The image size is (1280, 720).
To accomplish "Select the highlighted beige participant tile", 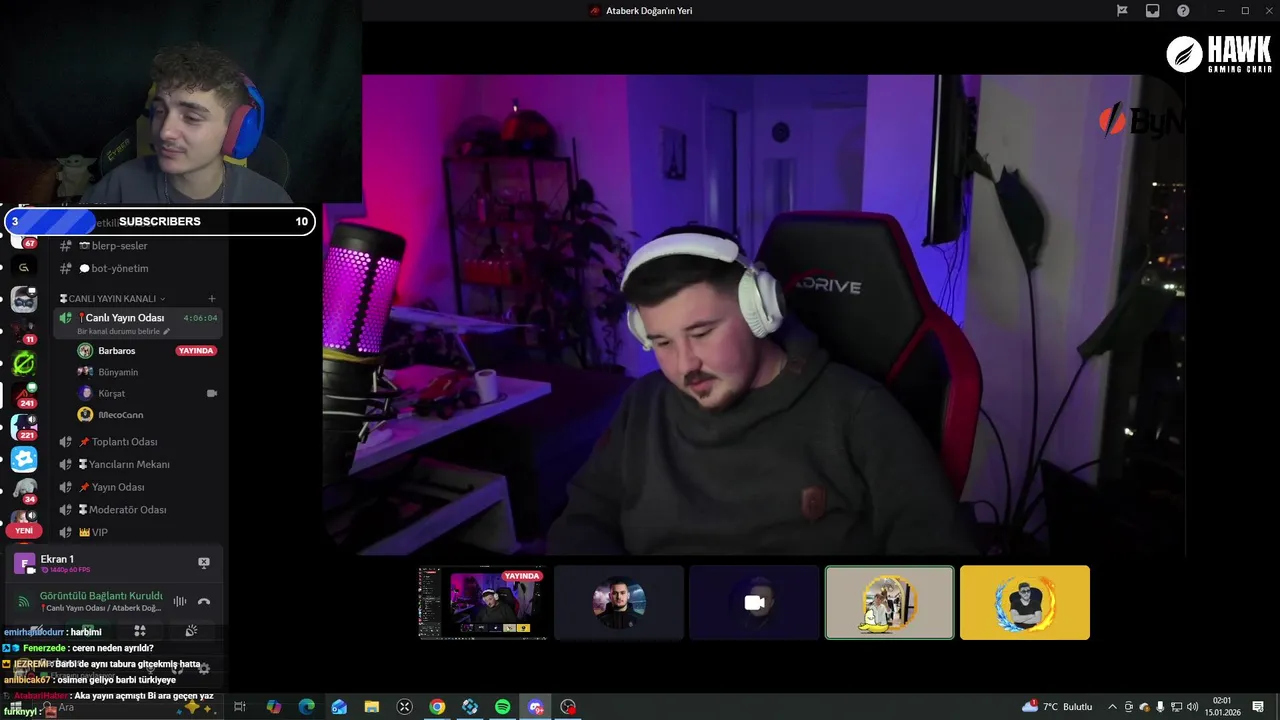I will point(889,602).
